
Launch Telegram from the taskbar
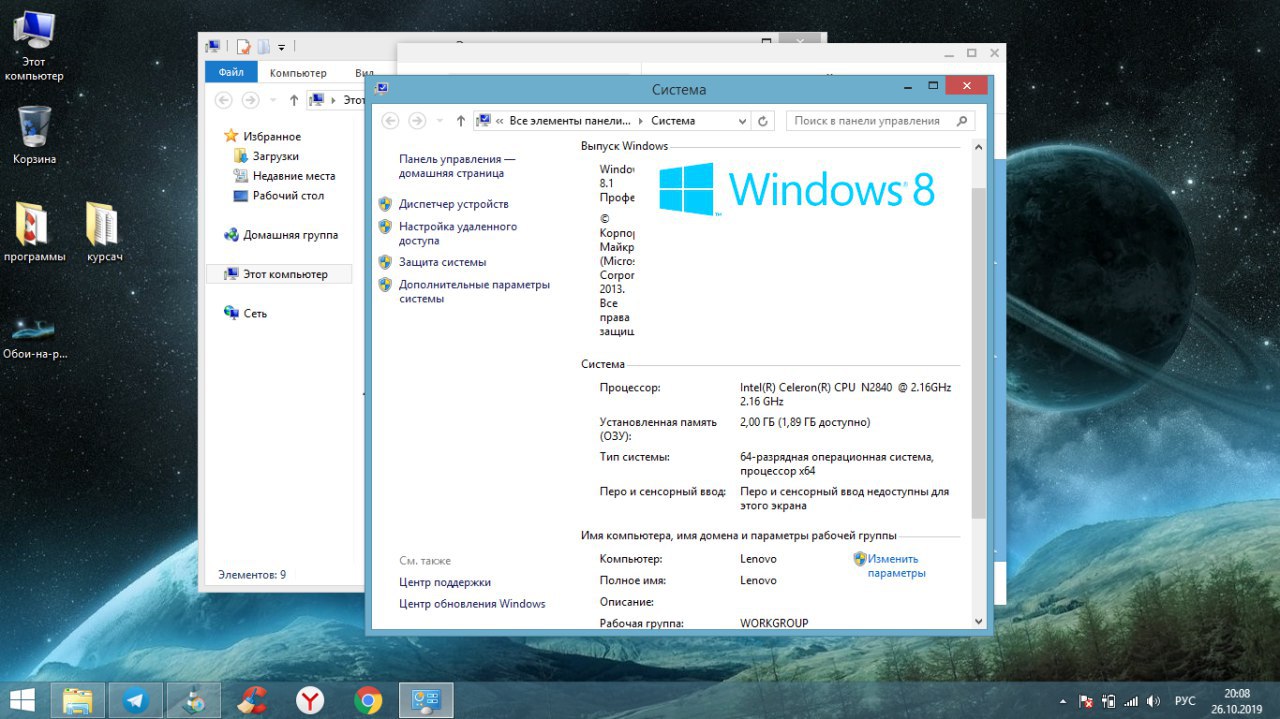[x=135, y=701]
